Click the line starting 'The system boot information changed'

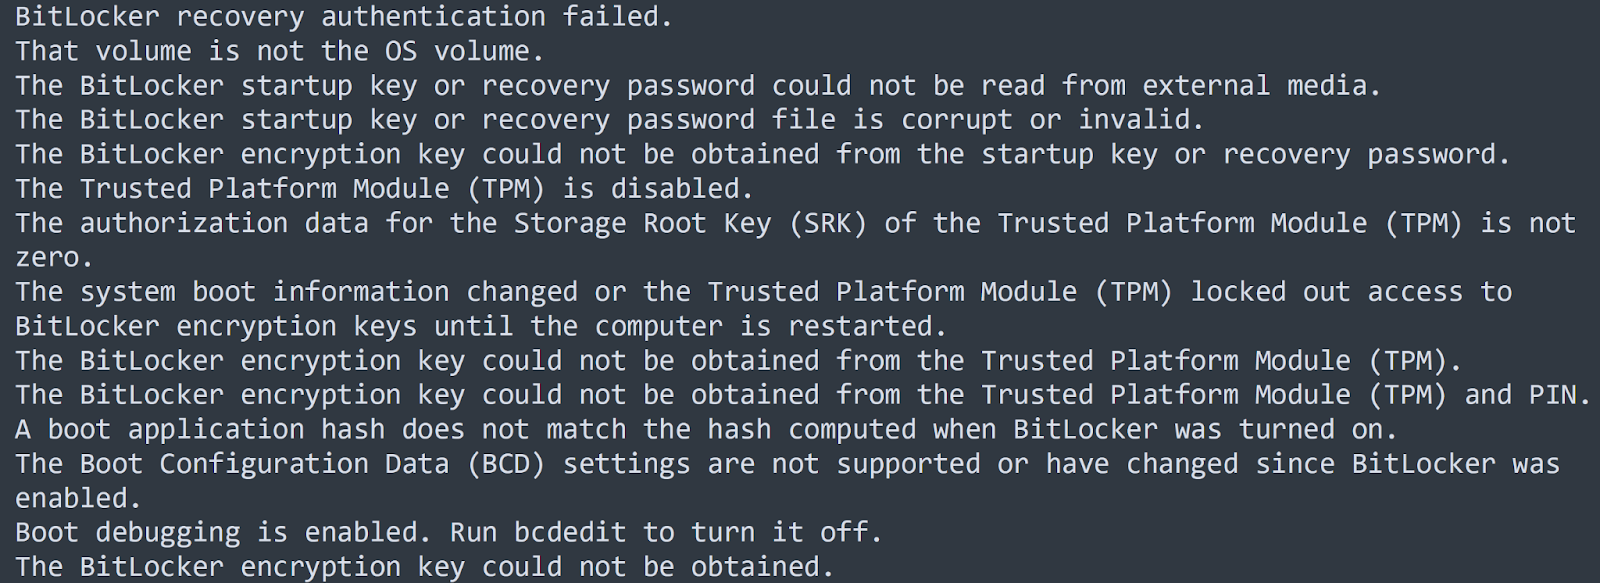pyautogui.click(x=763, y=292)
